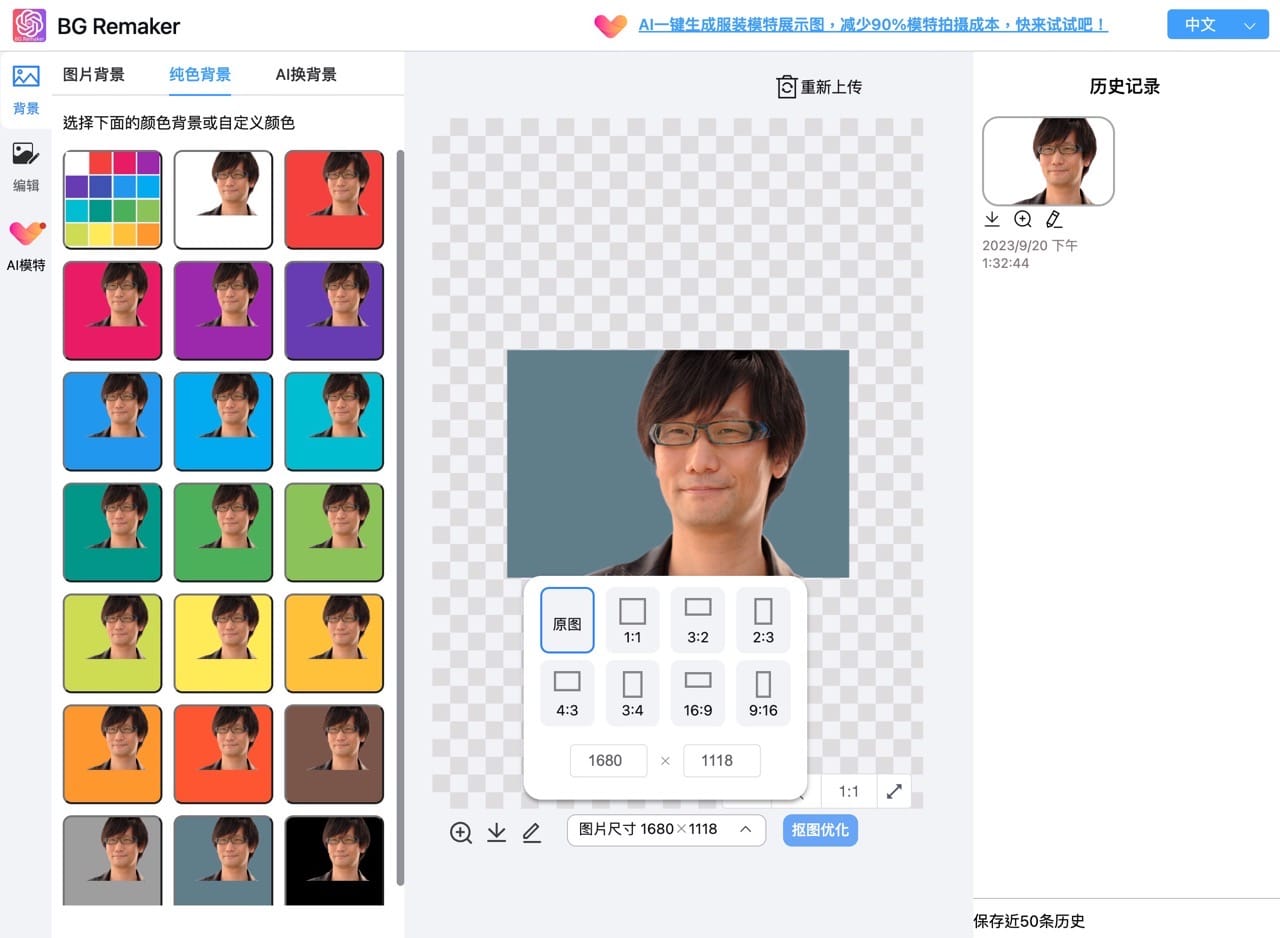Reset canvas zoom to 1:1
The height and width of the screenshot is (938, 1280).
click(849, 791)
